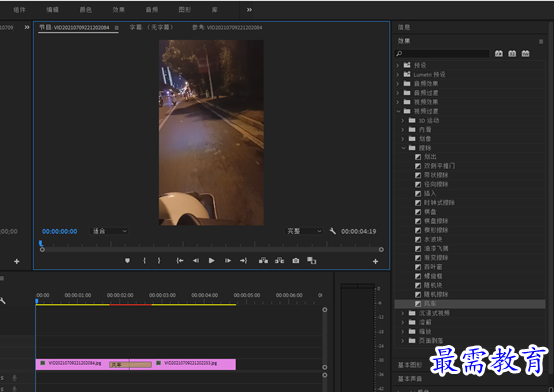
Task: Open the 效果 panel menu icon
Action: (541, 41)
